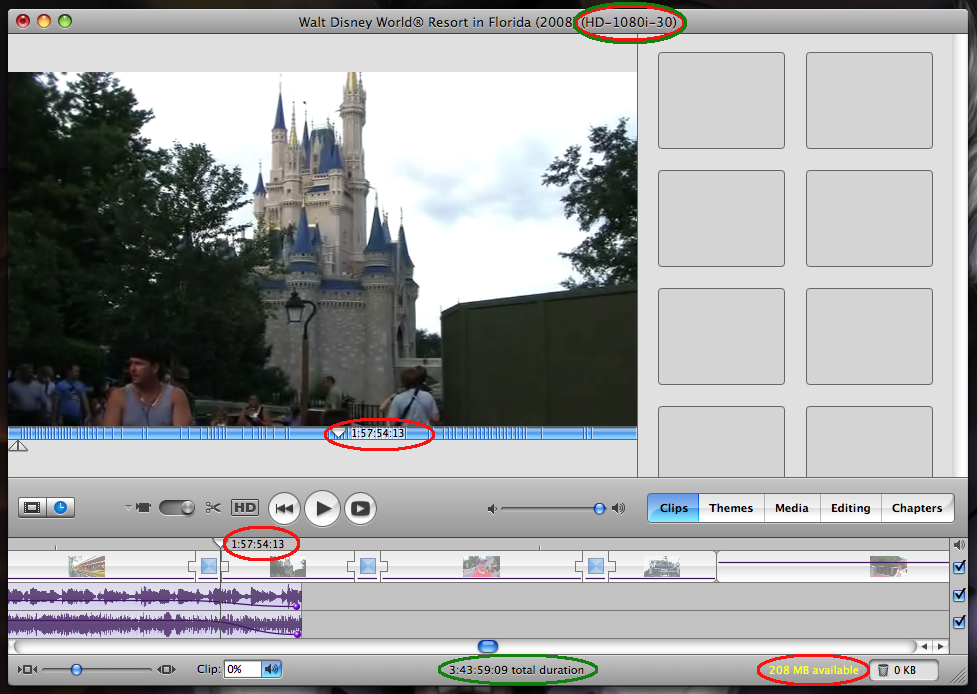Viewport: 977px width, 694px height.
Task: Toggle the first audio track checkbox
Action: (959, 595)
